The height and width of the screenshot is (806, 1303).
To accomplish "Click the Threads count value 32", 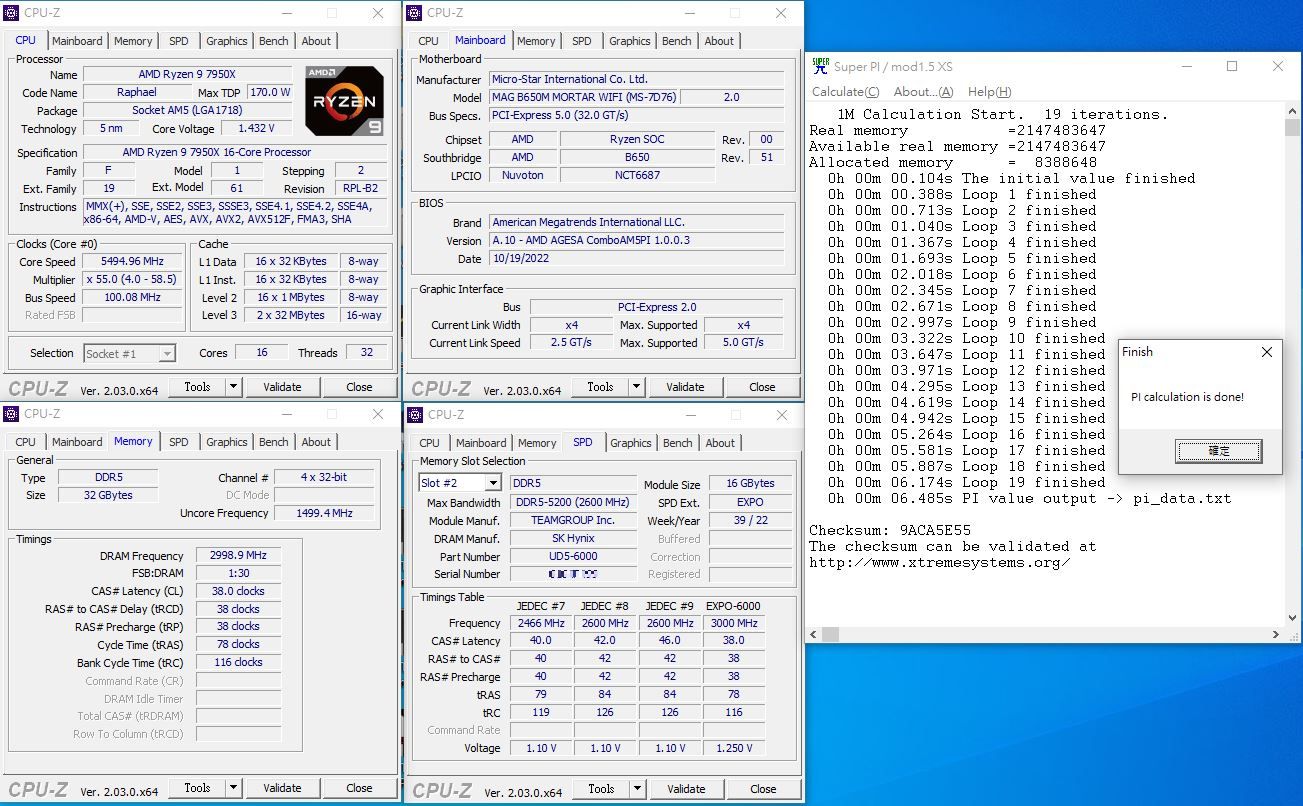I will [366, 353].
